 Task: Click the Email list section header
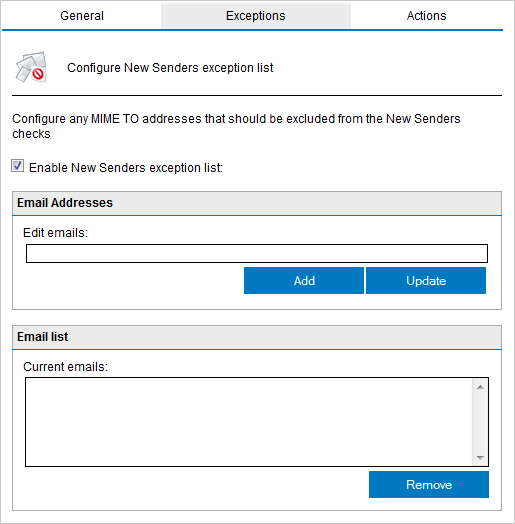[257, 337]
